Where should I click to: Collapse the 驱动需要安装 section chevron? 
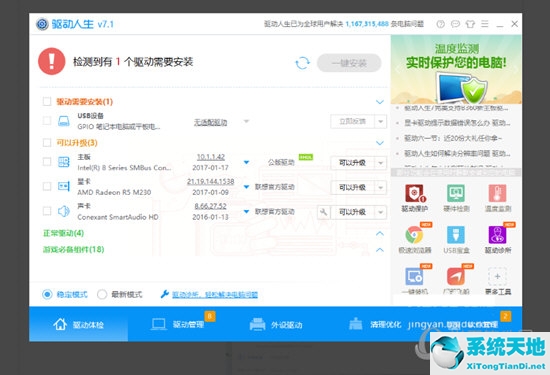point(380,102)
